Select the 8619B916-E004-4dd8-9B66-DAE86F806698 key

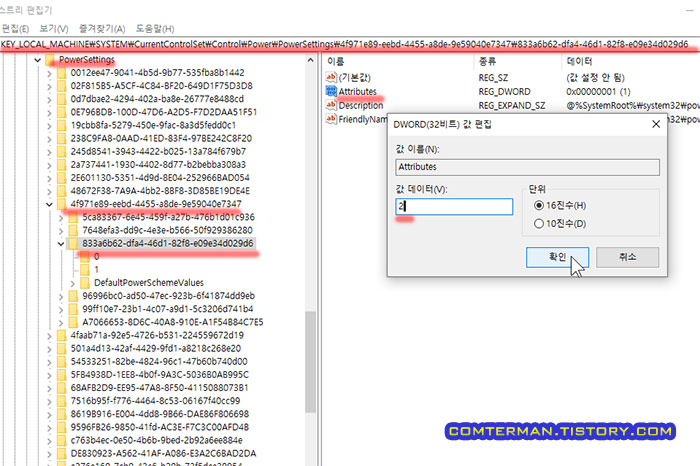point(160,414)
